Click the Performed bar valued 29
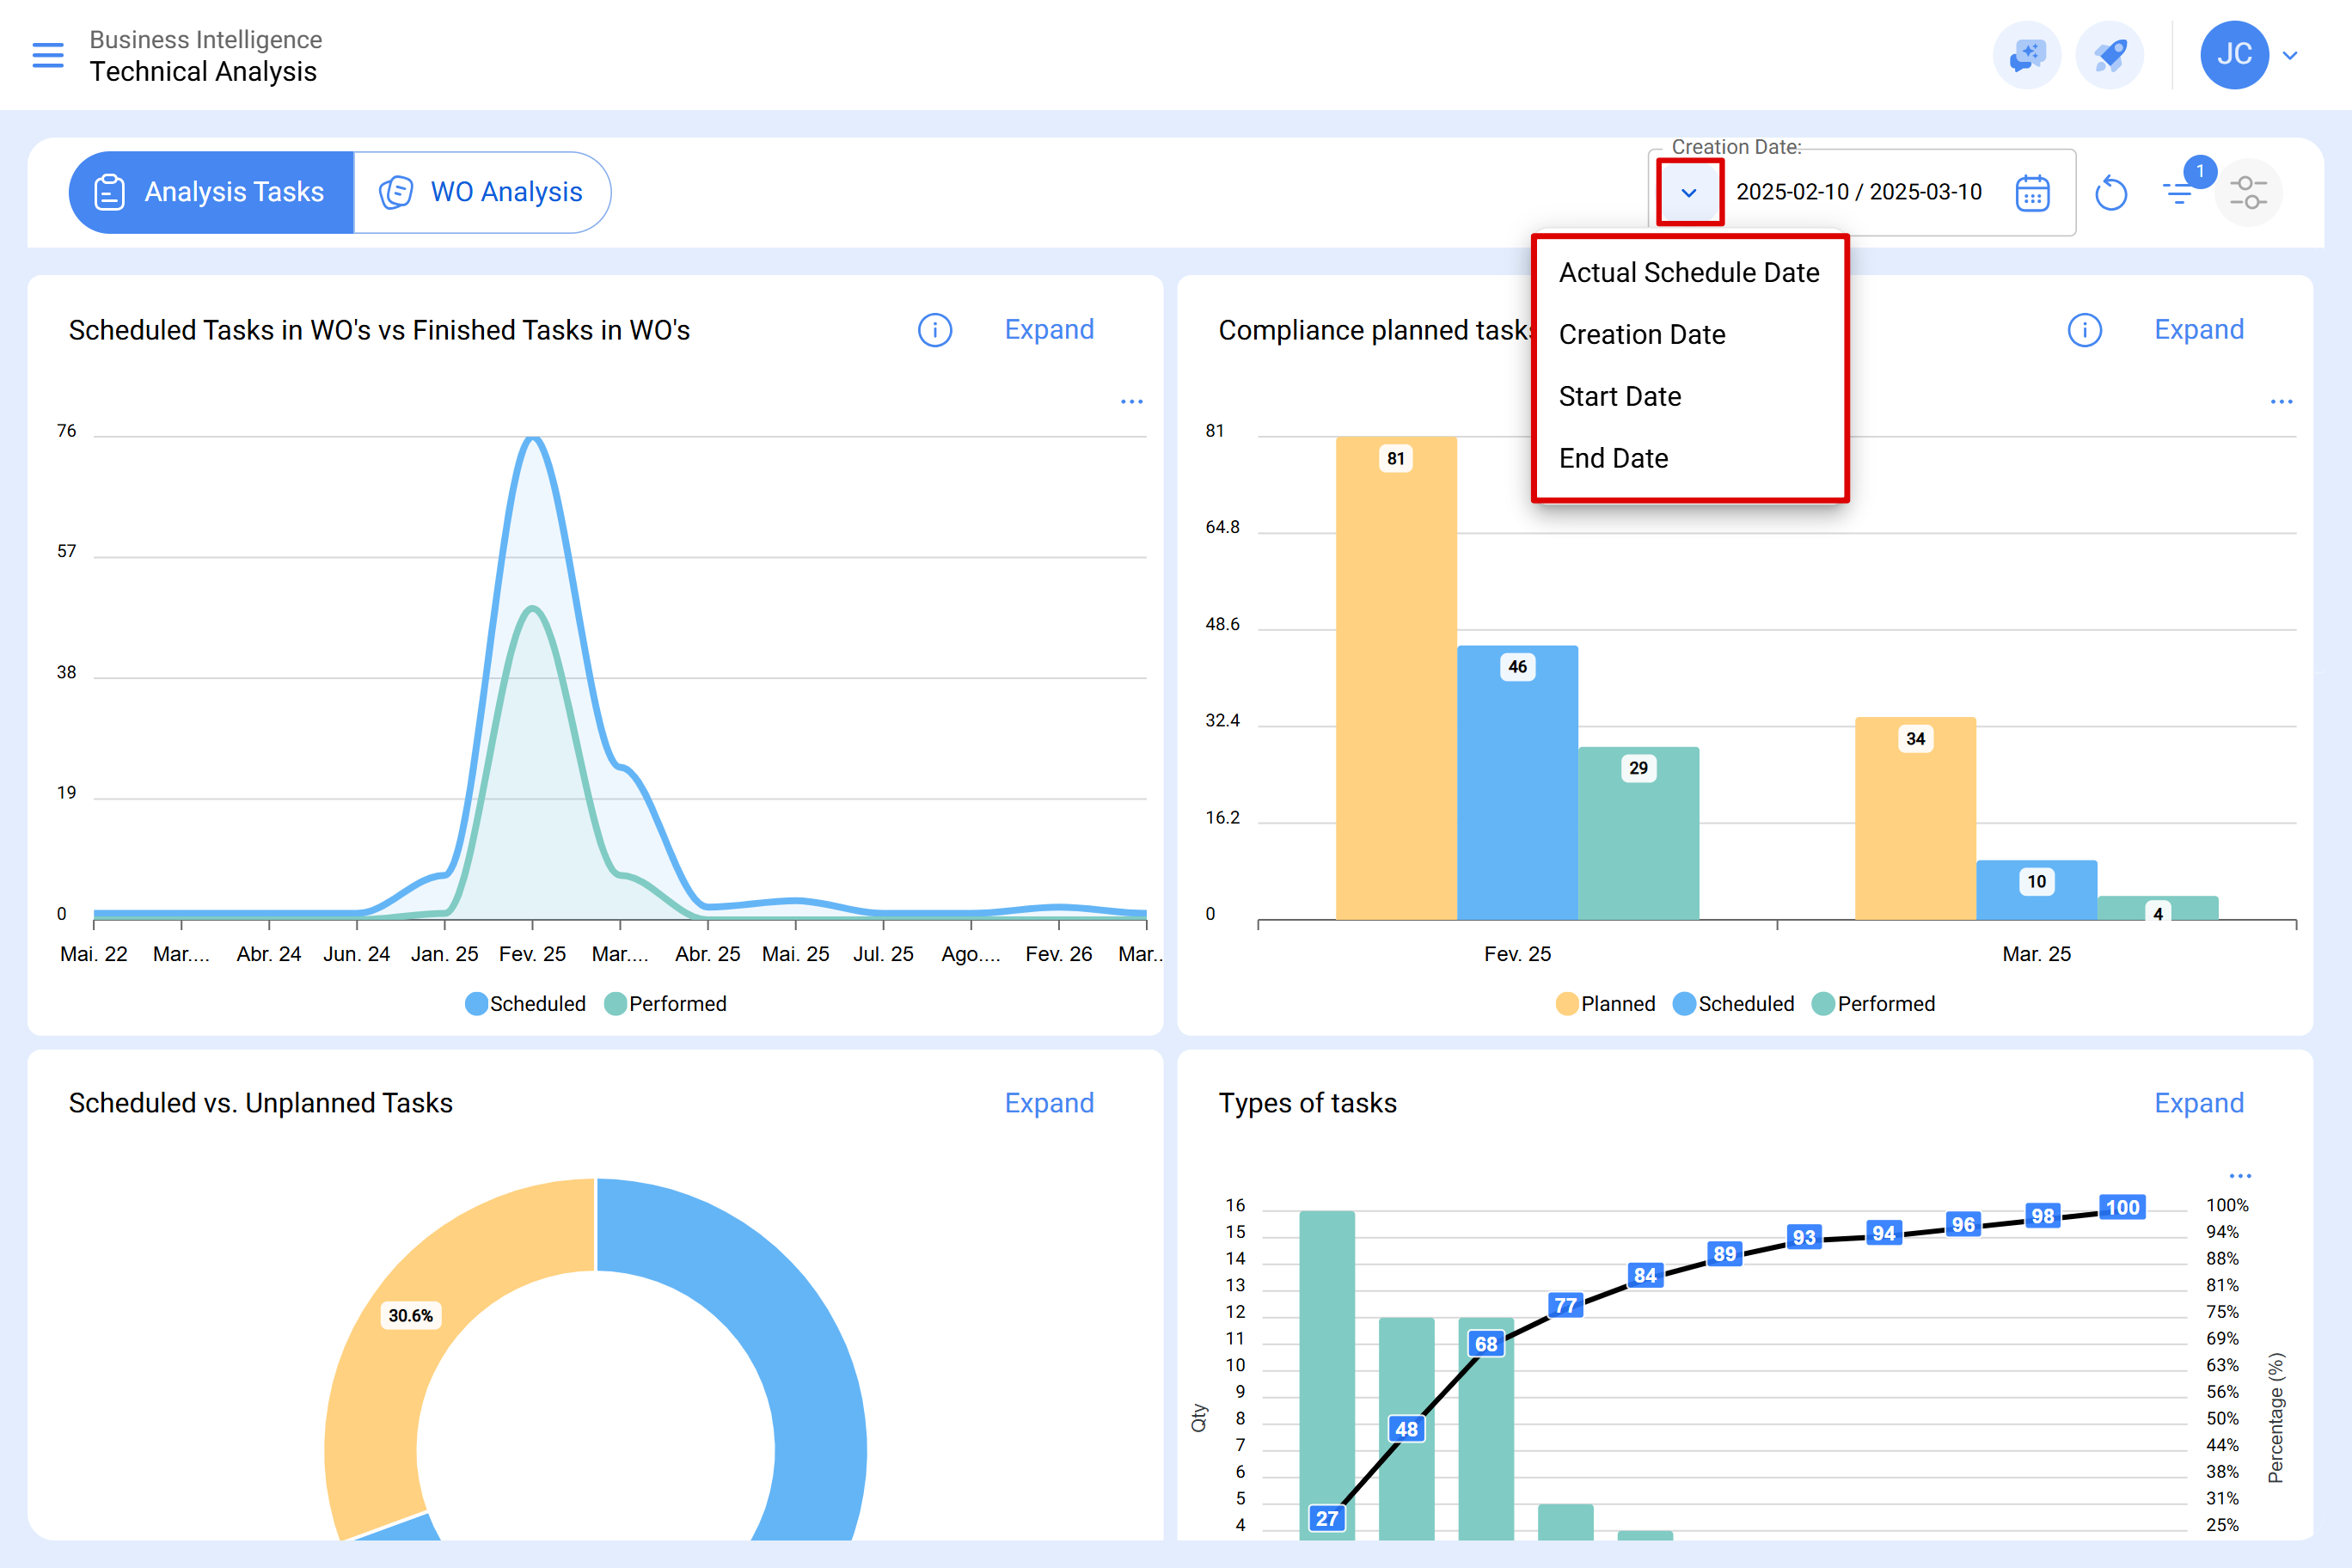 point(1638,833)
